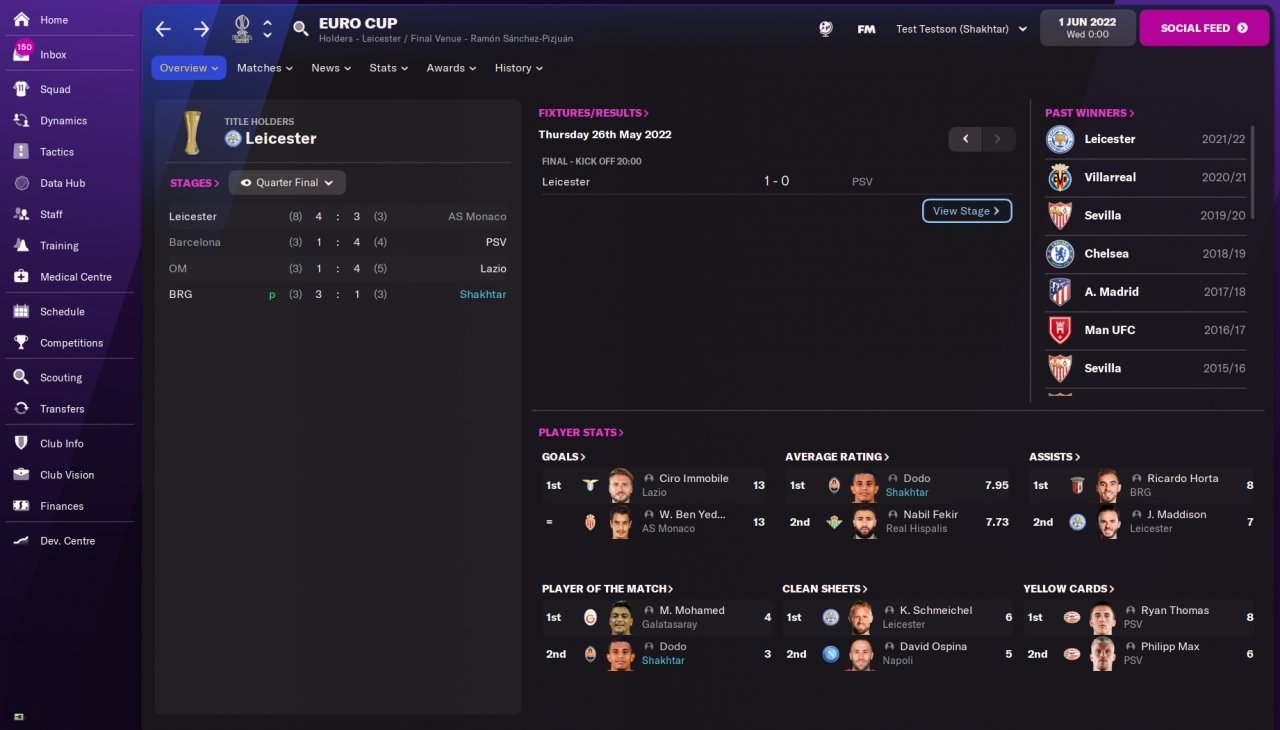Open the Transfers arrows icon

point(21,408)
